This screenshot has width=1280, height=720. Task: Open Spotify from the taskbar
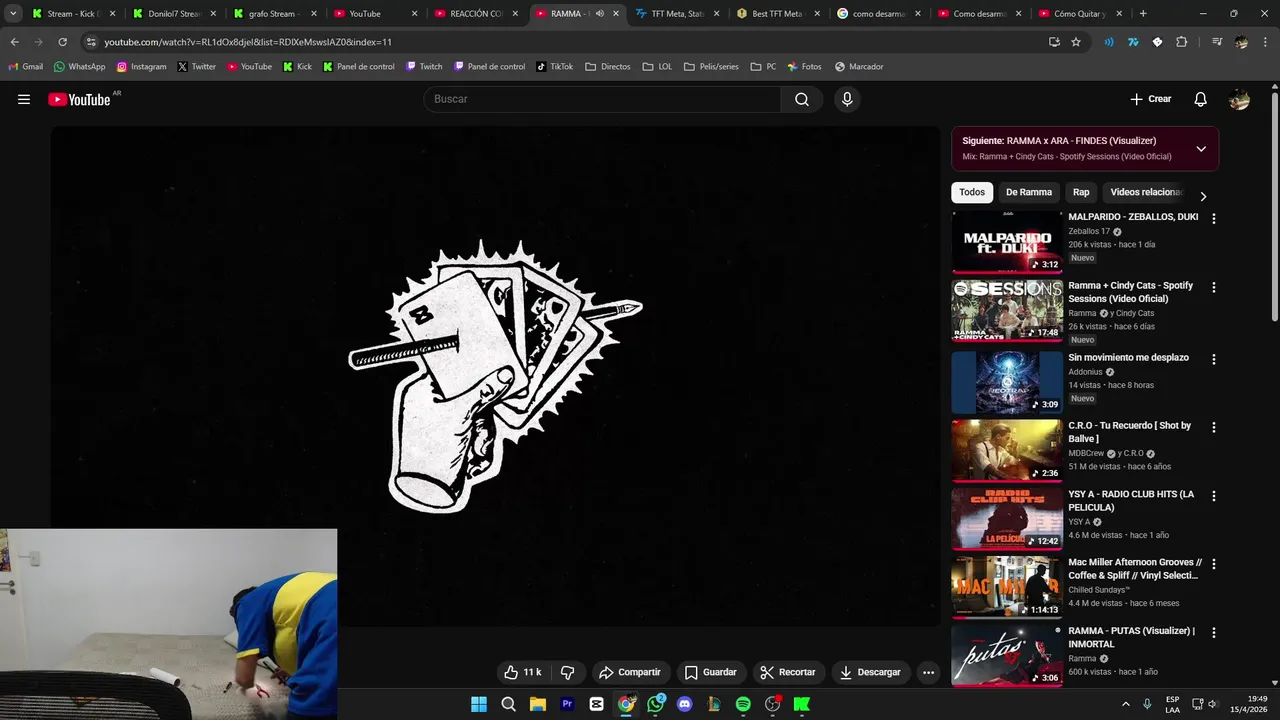pyautogui.click(x=743, y=704)
